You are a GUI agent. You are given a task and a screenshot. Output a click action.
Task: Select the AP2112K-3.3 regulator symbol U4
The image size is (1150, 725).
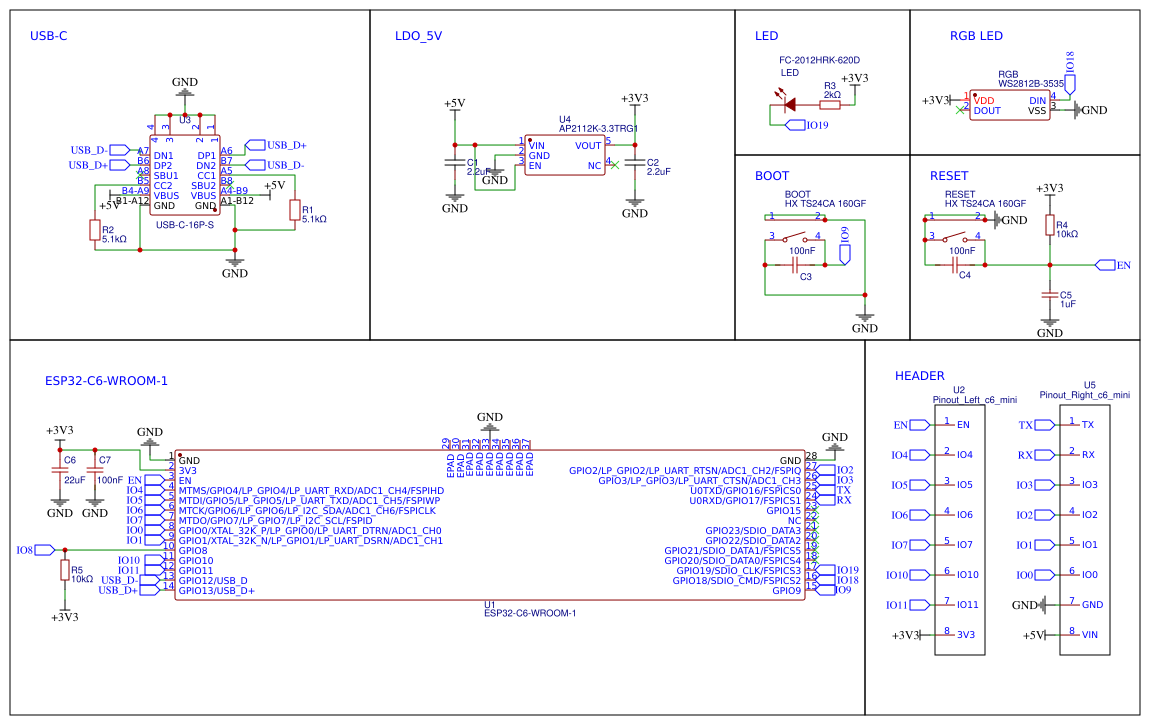tap(565, 155)
